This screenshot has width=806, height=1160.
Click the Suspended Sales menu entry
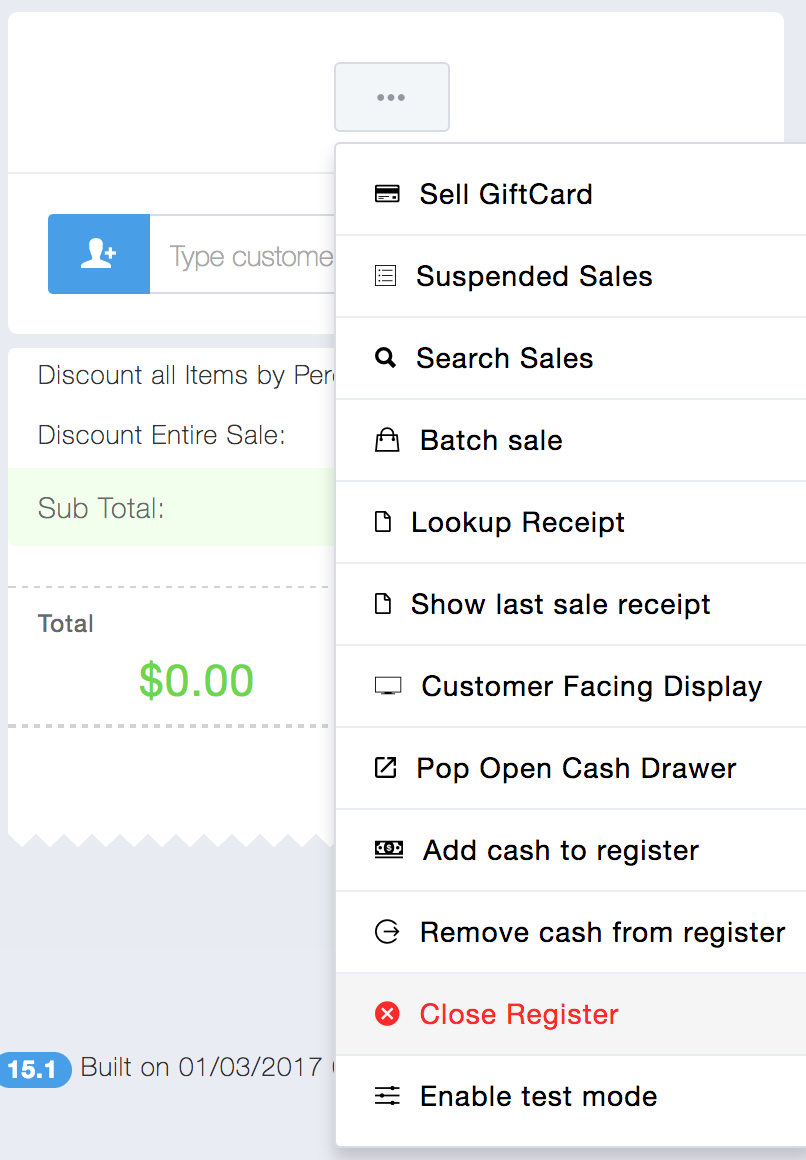click(534, 276)
